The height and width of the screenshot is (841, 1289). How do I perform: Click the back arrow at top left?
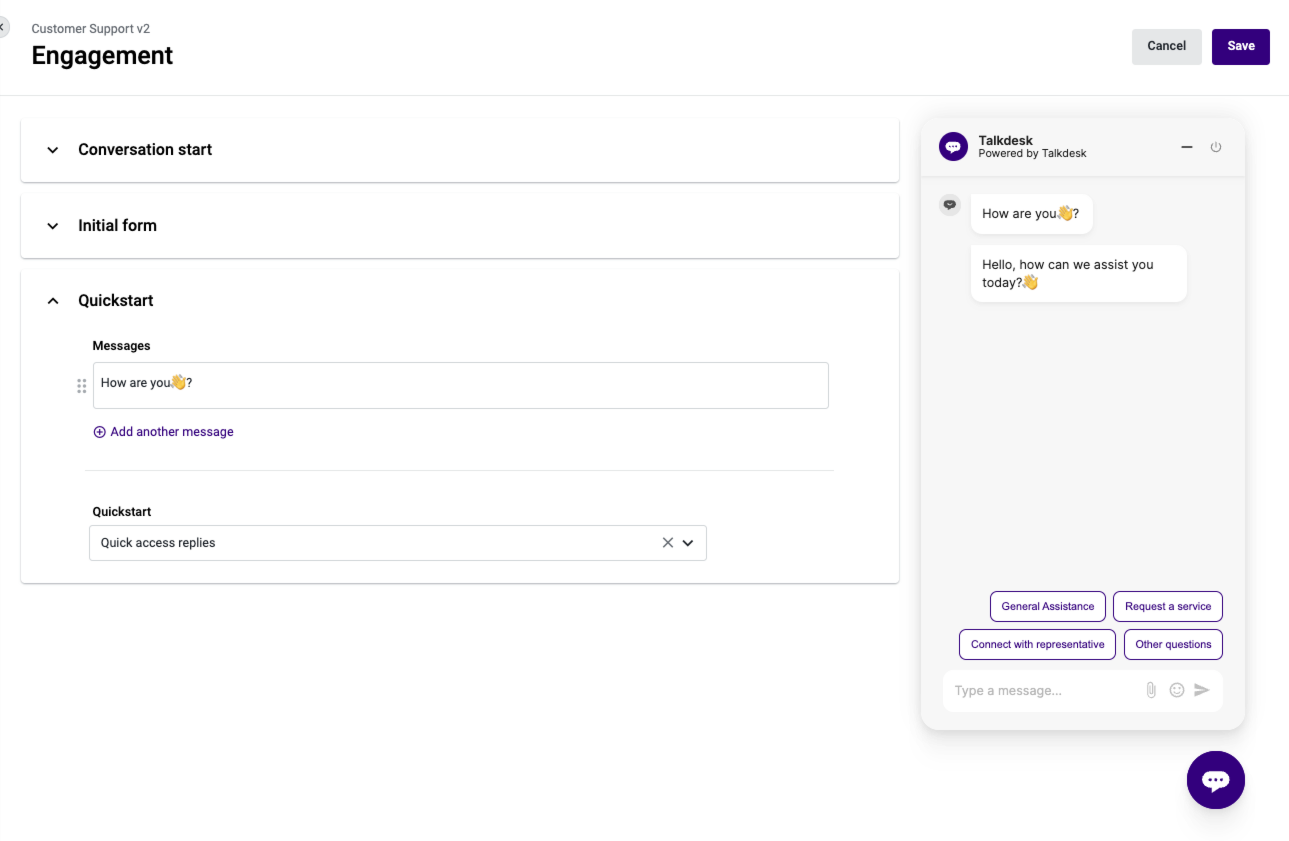coord(3,27)
